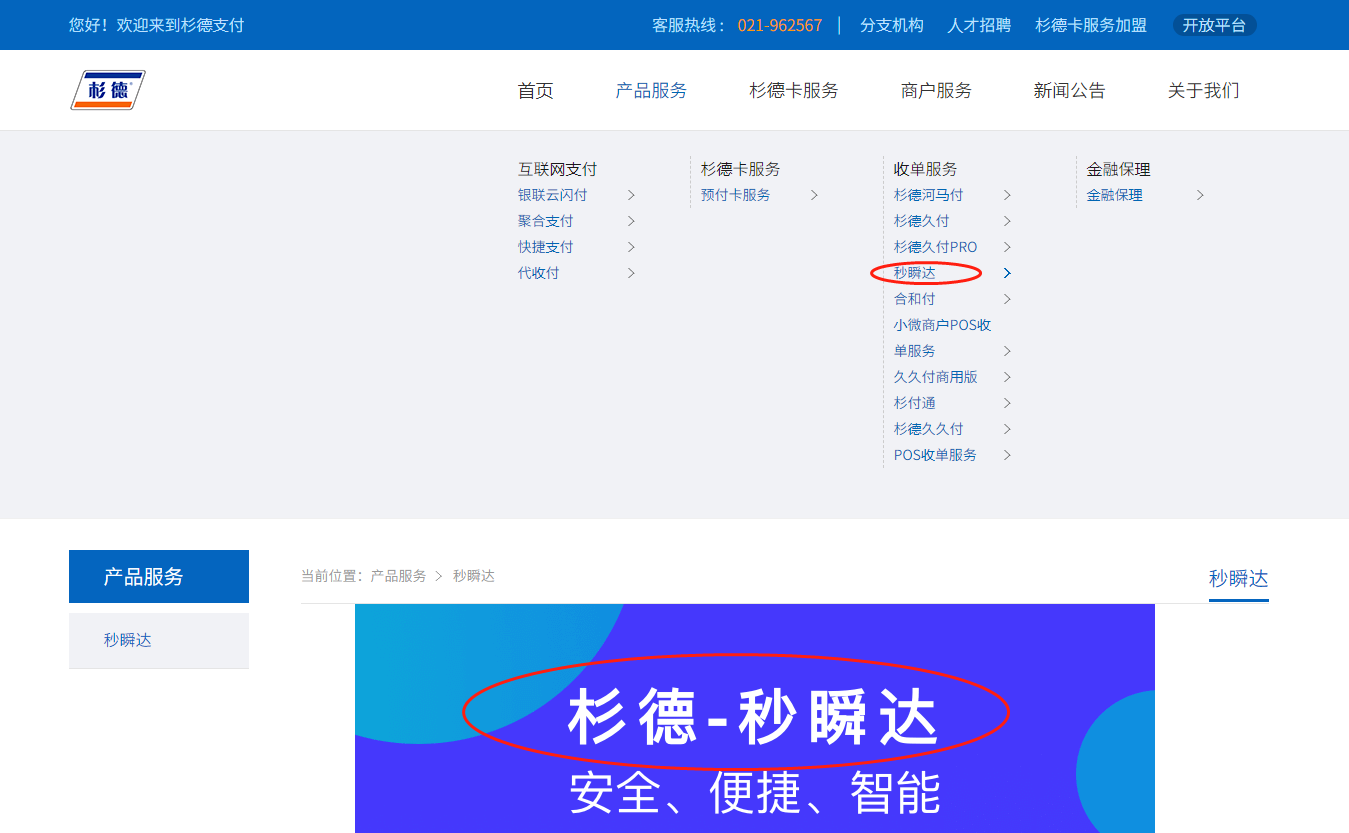Image resolution: width=1349 pixels, height=833 pixels.
Task: Click chevron beside 杉付通
Action: tap(1007, 403)
